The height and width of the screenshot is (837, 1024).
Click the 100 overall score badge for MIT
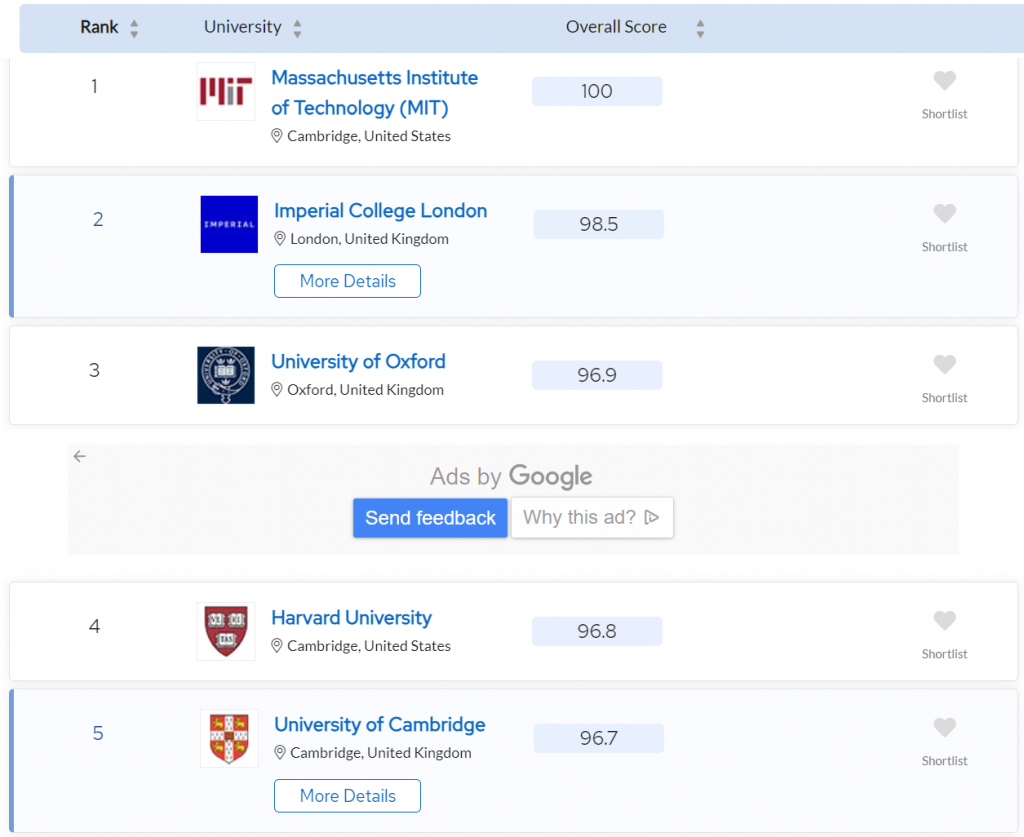point(597,90)
